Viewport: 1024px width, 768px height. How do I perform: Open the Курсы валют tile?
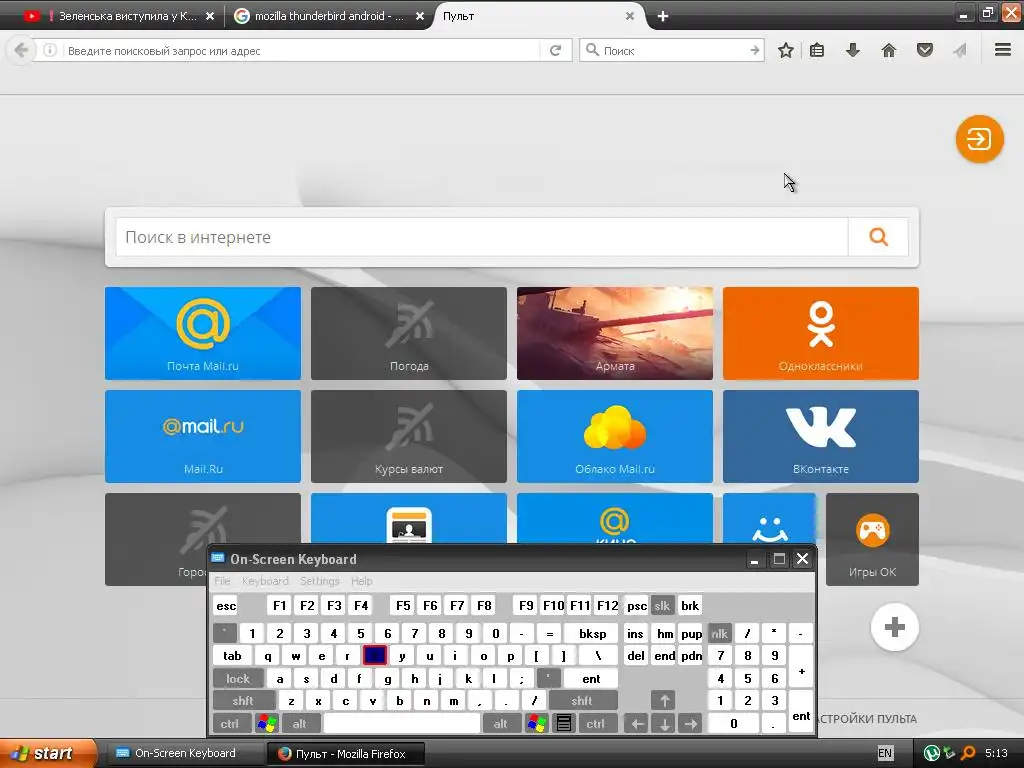click(x=409, y=436)
